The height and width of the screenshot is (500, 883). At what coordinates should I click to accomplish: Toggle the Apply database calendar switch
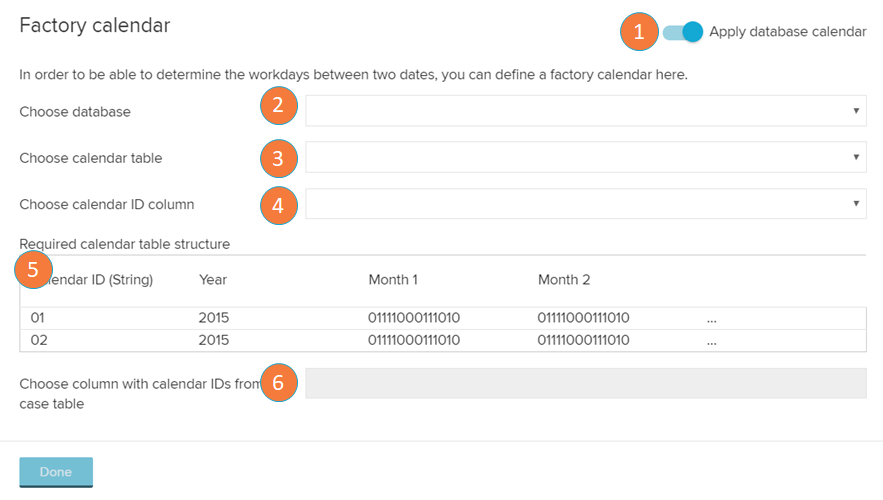click(x=684, y=32)
